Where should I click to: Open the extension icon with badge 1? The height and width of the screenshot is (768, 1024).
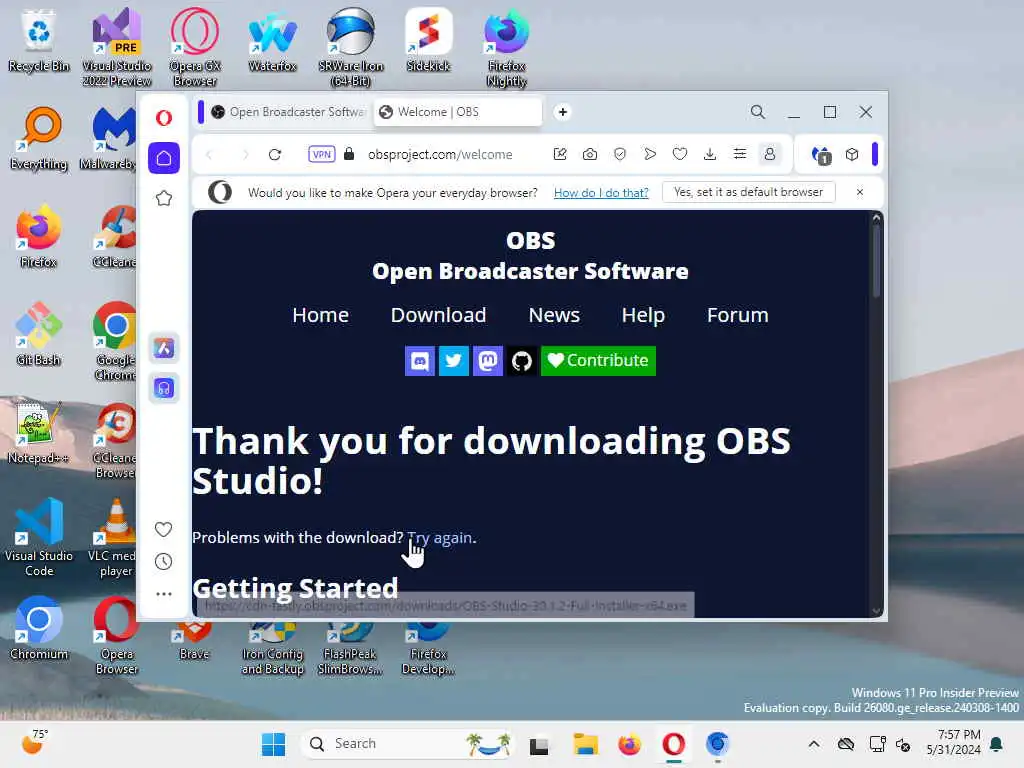[x=822, y=155]
